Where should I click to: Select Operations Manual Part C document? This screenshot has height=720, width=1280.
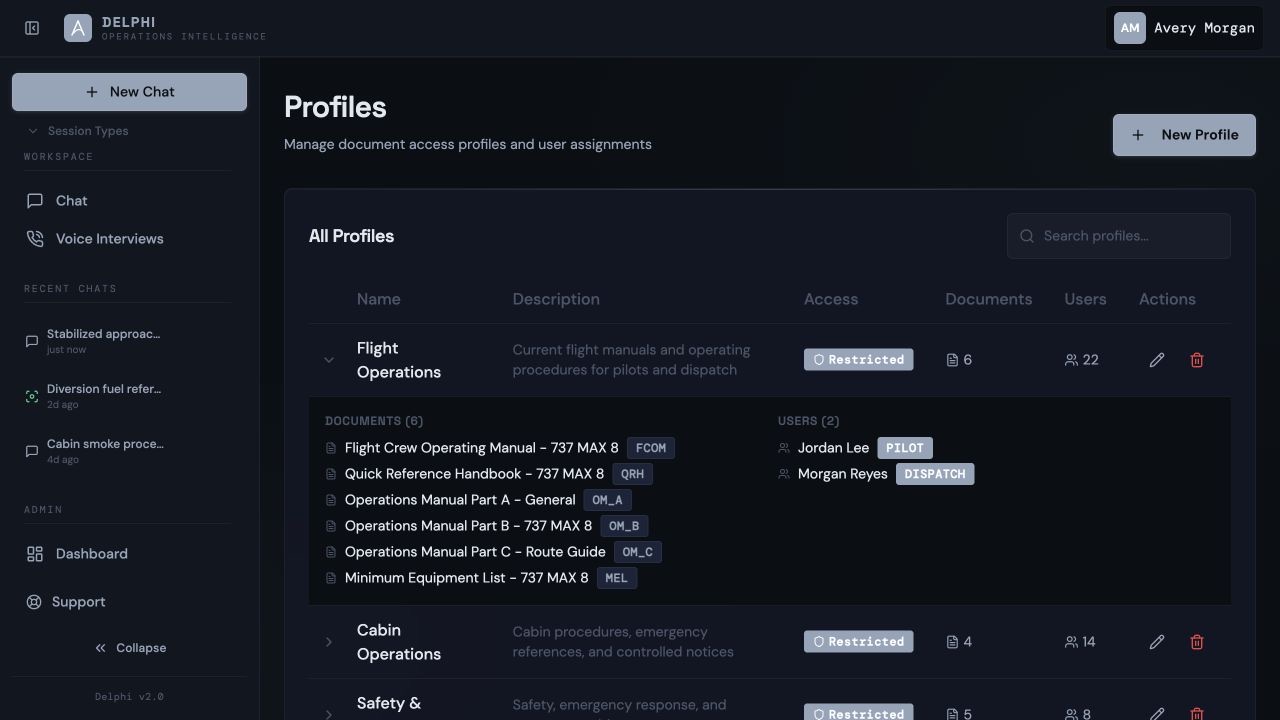[x=475, y=552]
